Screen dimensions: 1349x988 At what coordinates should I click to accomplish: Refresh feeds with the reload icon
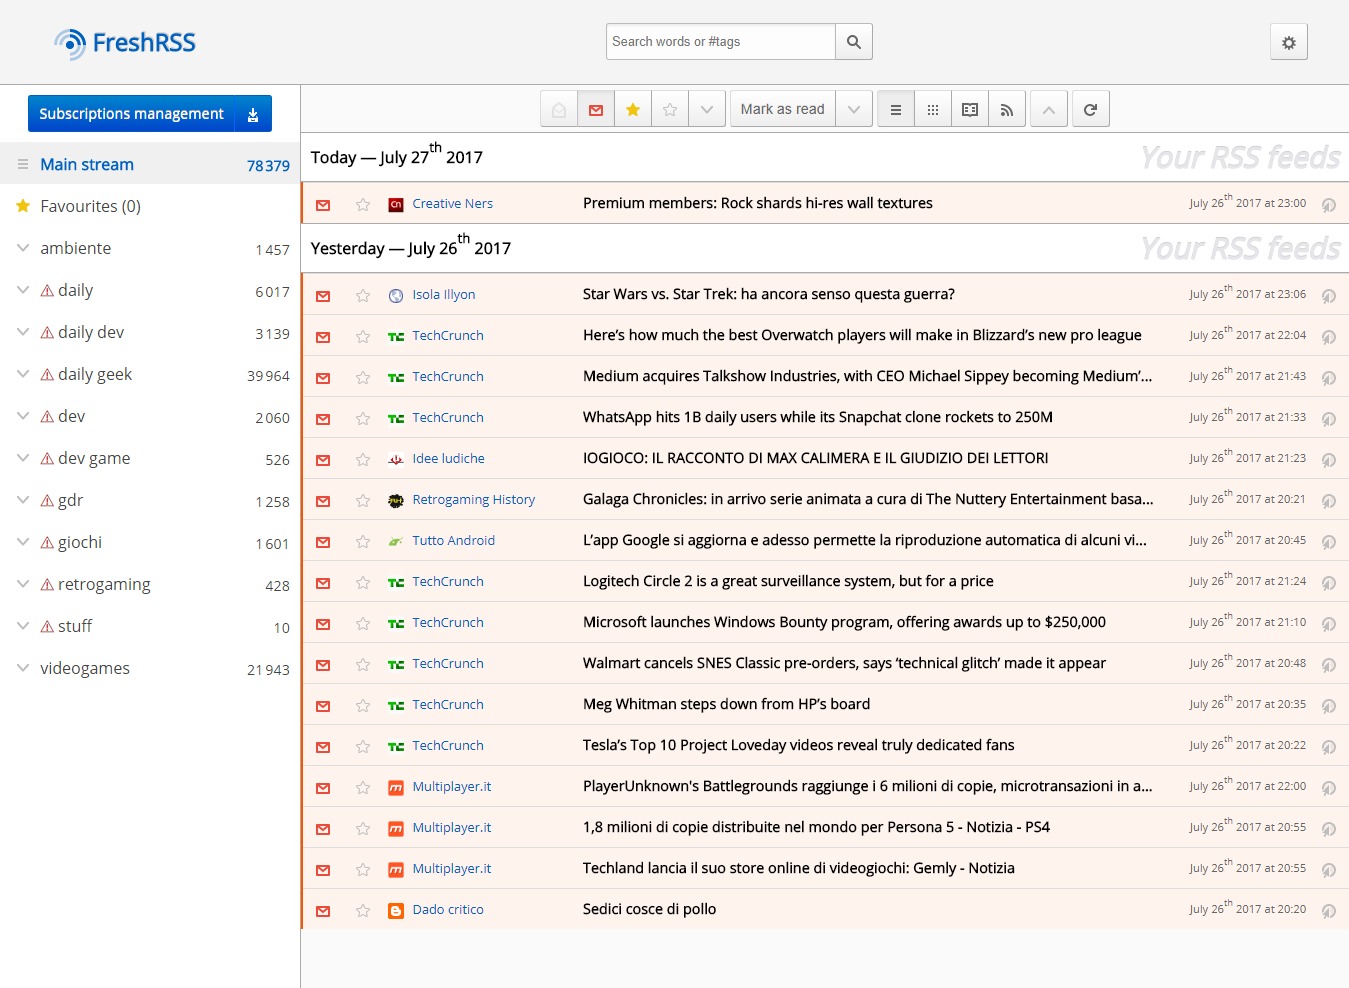point(1090,109)
